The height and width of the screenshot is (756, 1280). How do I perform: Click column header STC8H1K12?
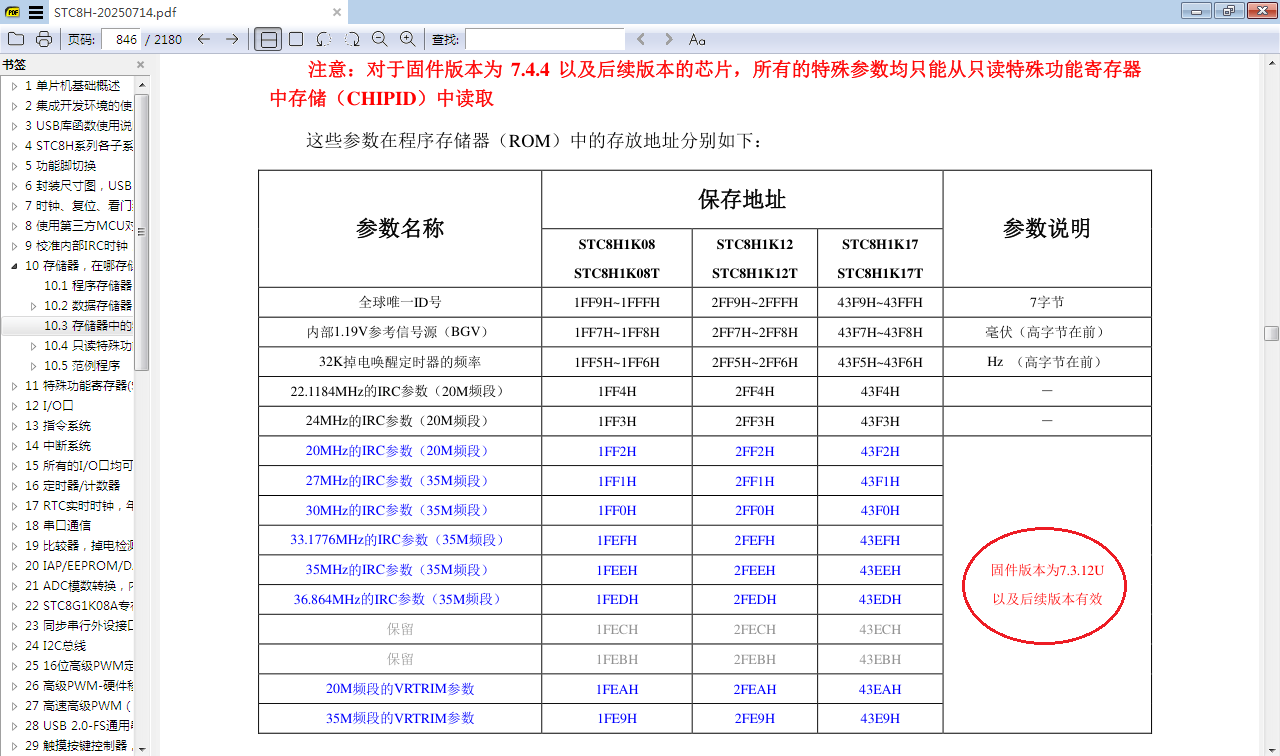tap(754, 244)
